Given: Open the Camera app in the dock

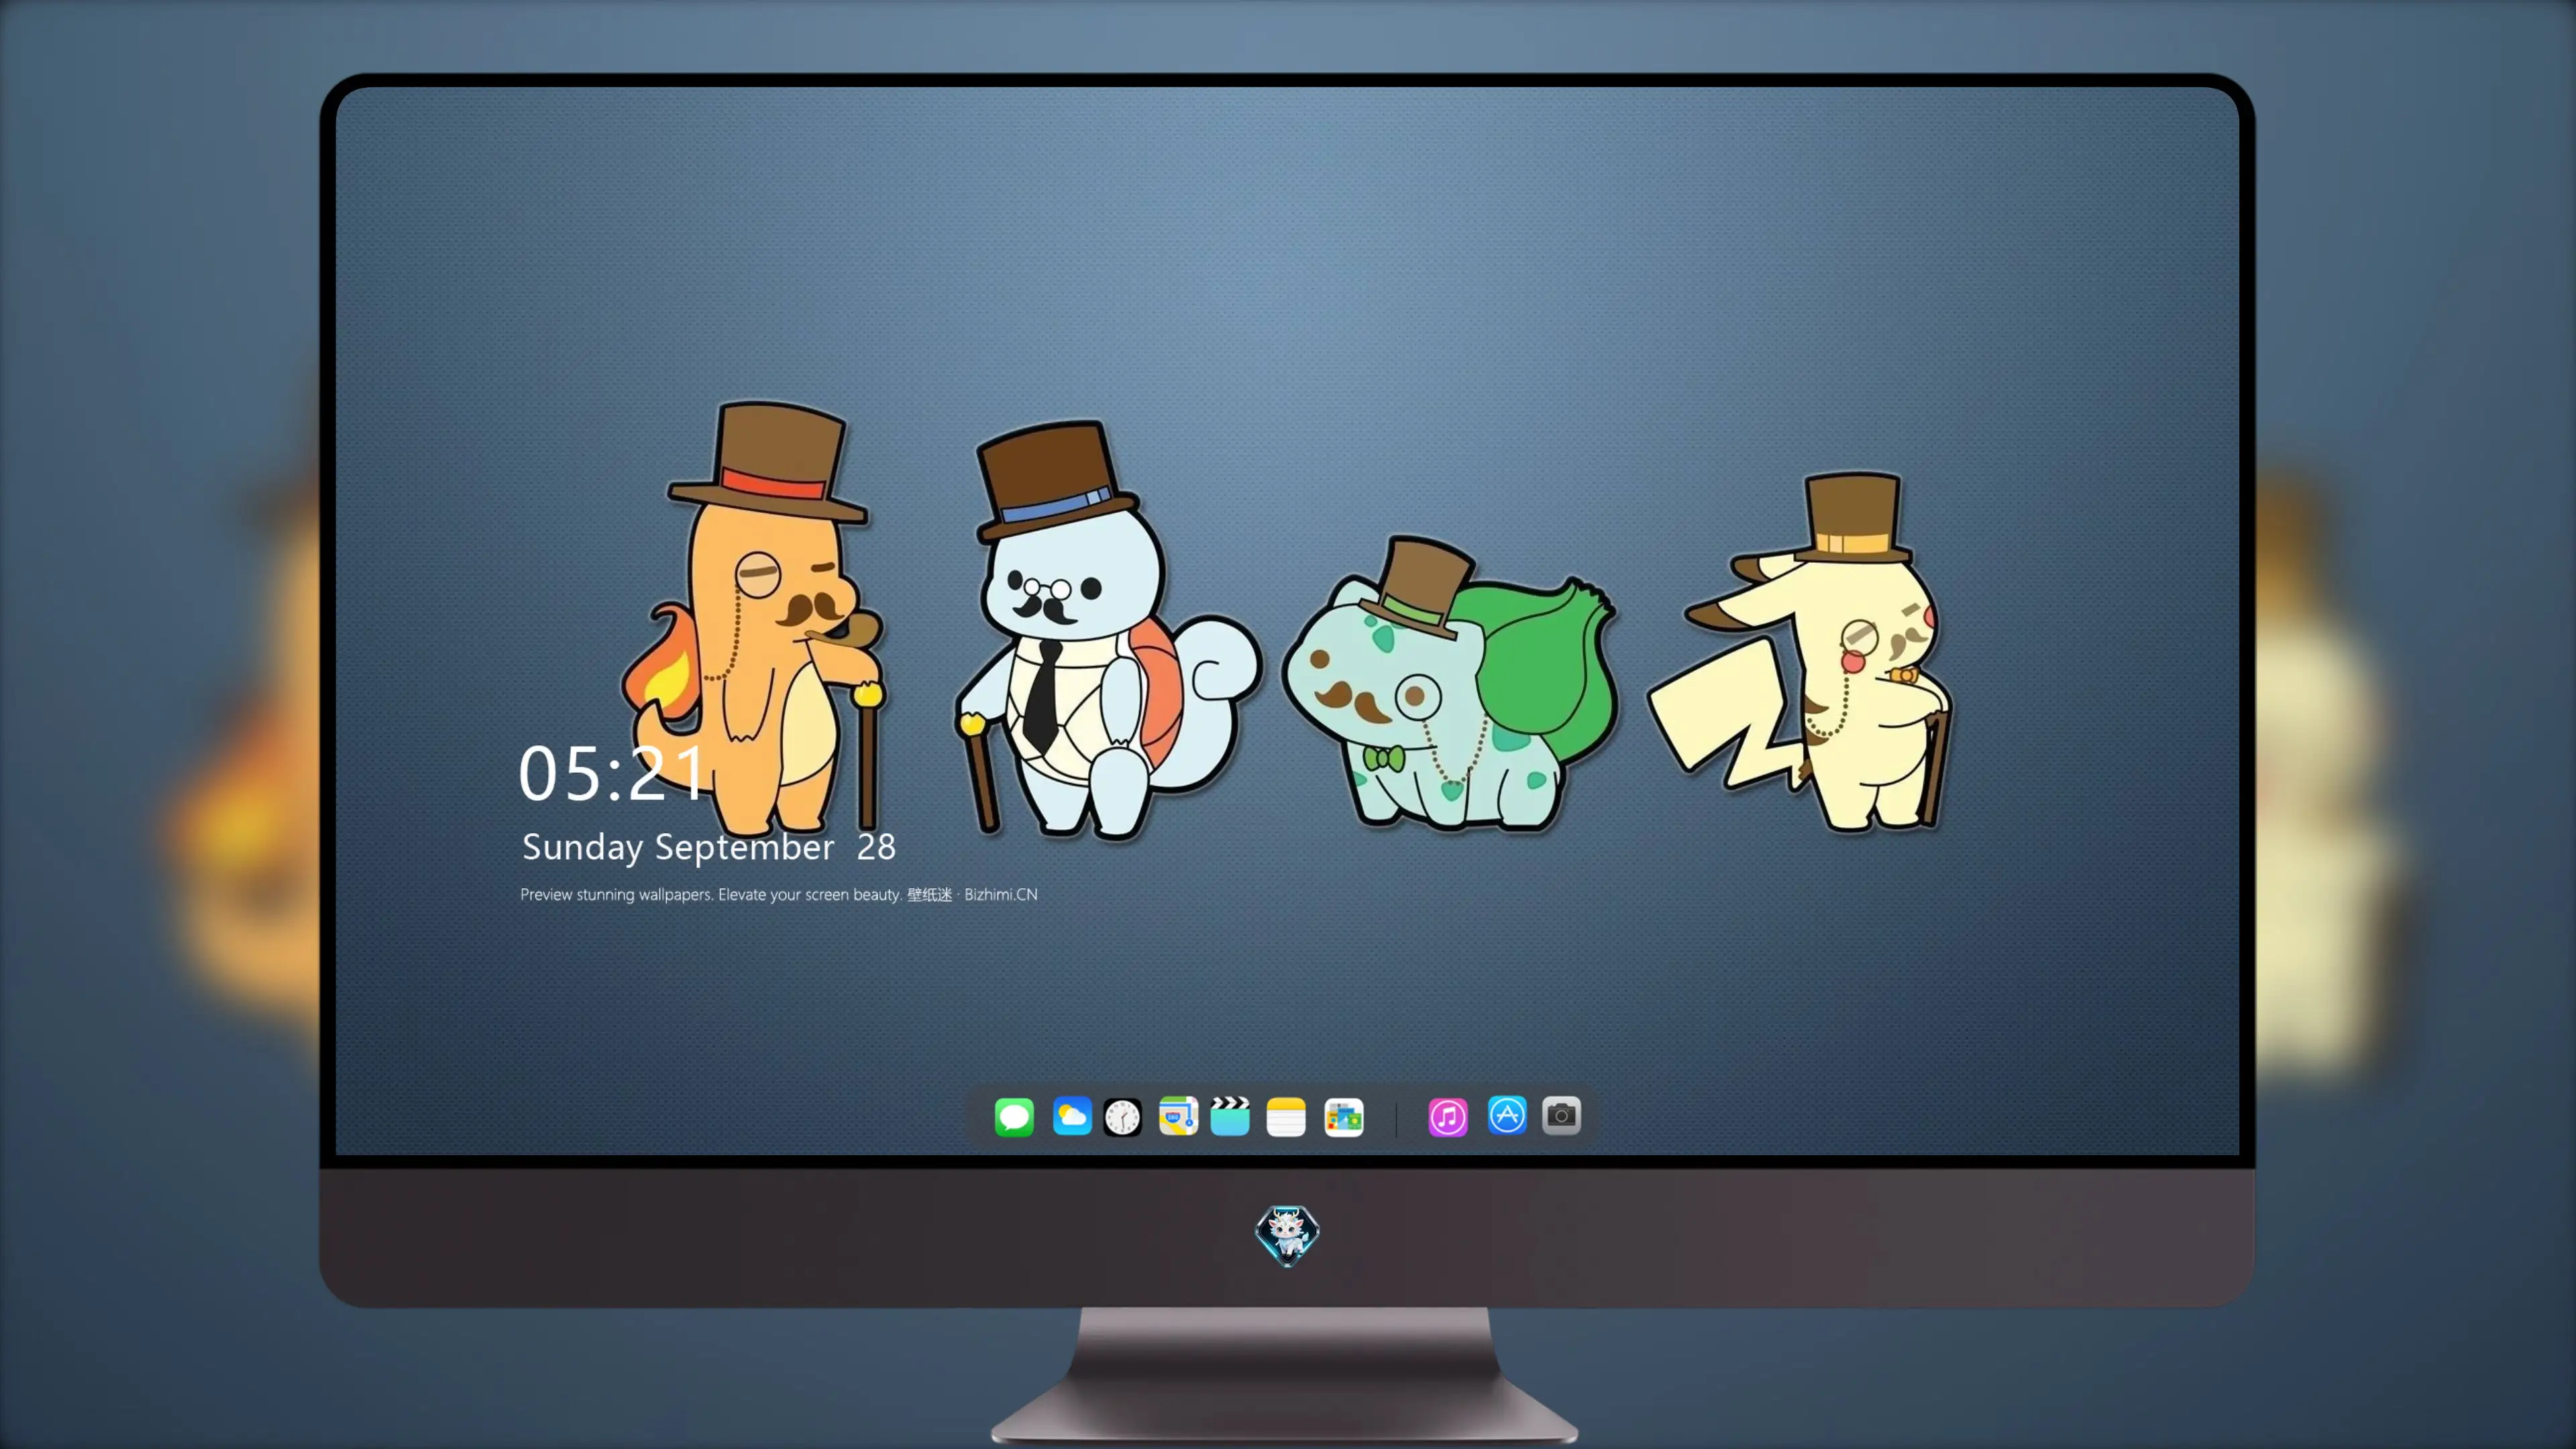Looking at the screenshot, I should pyautogui.click(x=1561, y=1115).
